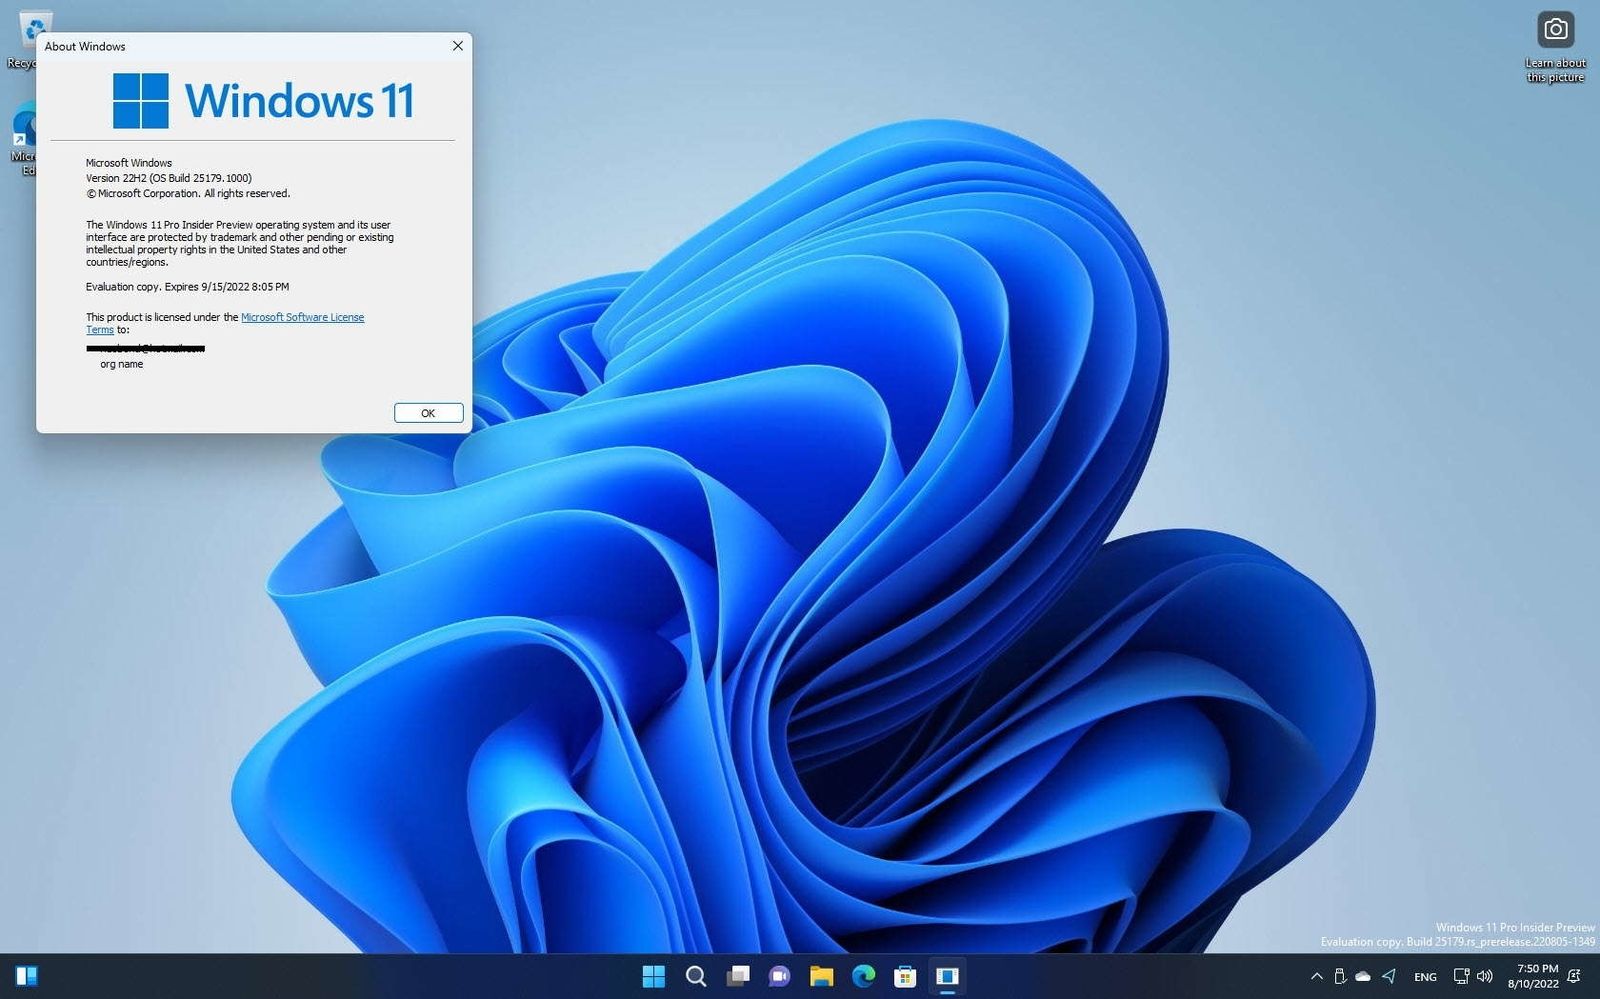Screen dimensions: 1600x999
Task: Click OK in the About Windows dialog
Action: [428, 412]
